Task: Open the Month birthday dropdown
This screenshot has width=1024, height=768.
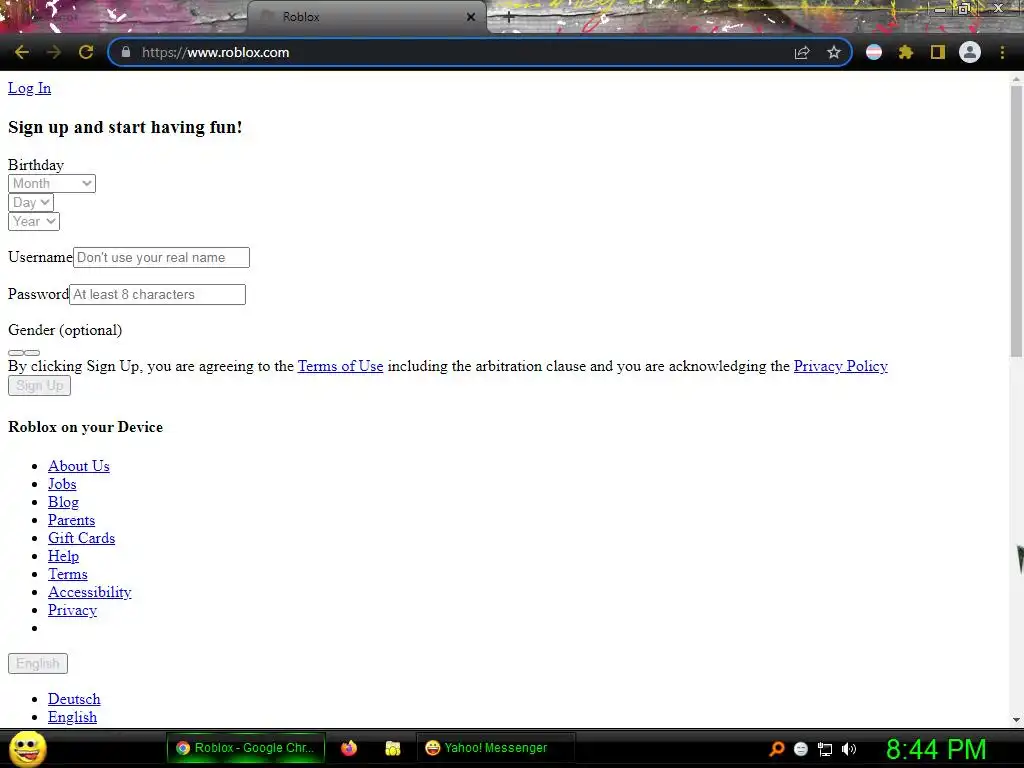Action: click(x=52, y=184)
